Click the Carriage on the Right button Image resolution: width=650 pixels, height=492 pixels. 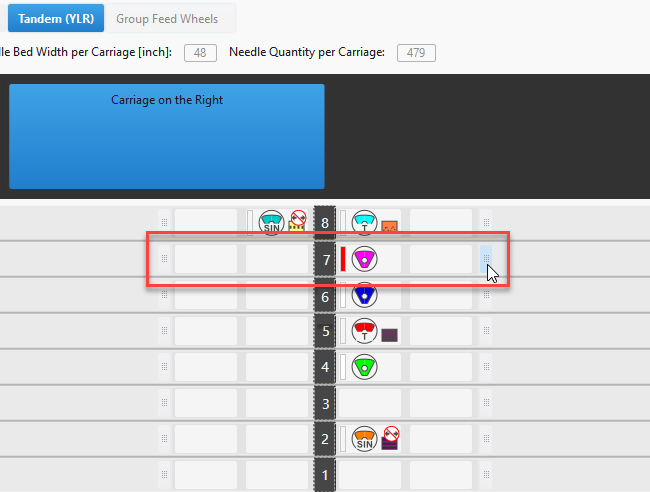(167, 136)
